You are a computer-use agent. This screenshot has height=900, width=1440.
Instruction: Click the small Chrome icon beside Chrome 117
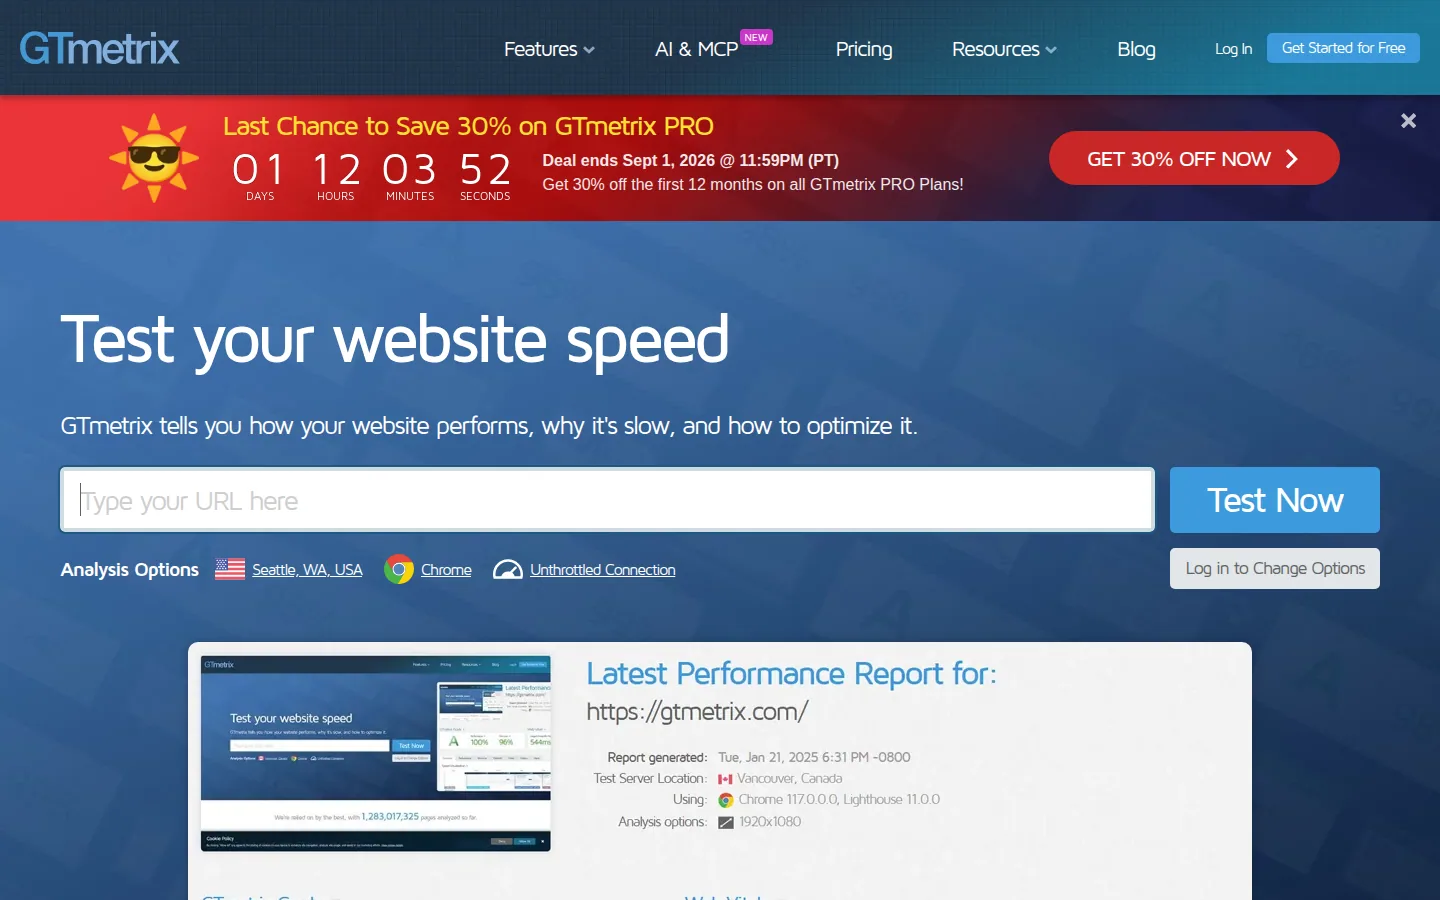pos(726,800)
